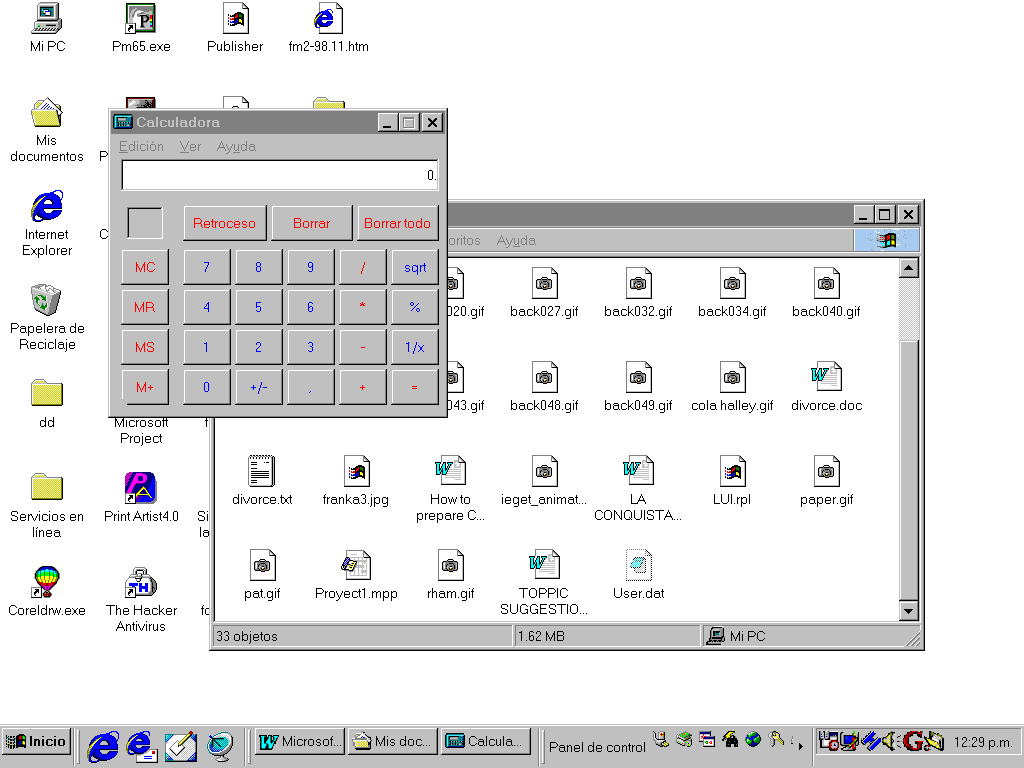Click folder window scroll down arrow
Viewport: 1024px width, 768px height.
point(908,611)
